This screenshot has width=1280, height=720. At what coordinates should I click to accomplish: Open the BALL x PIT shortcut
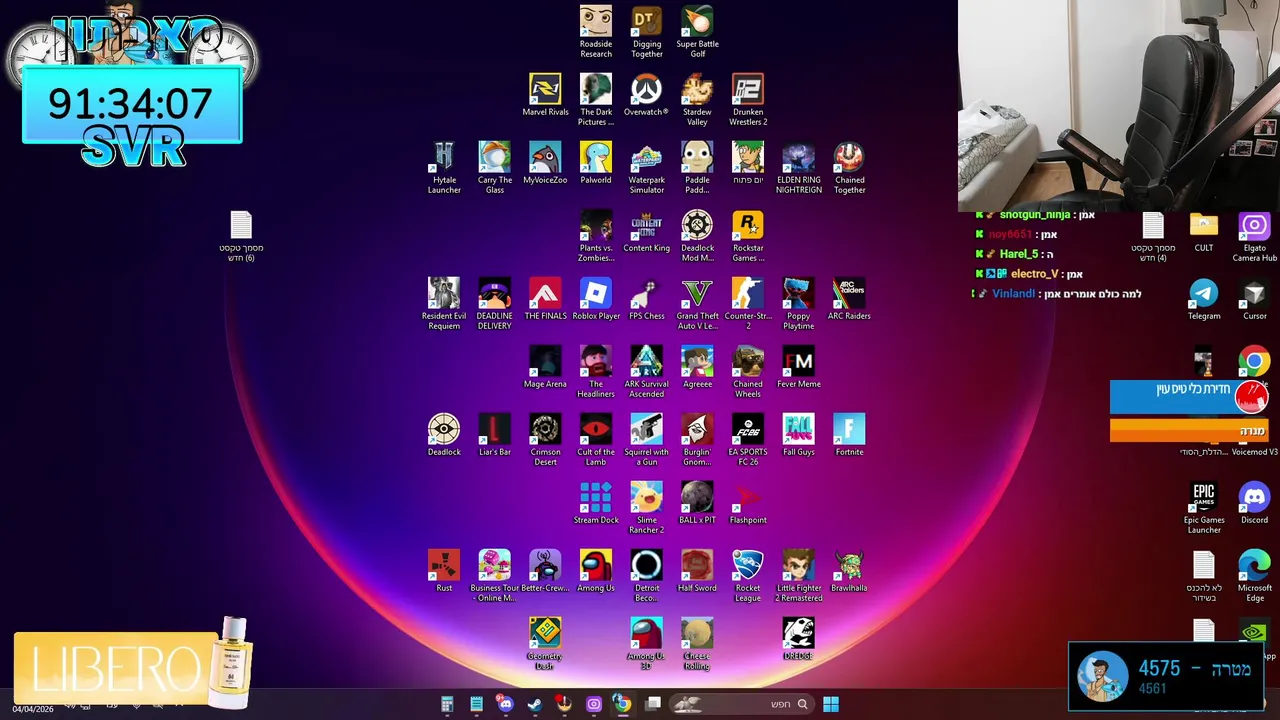click(x=697, y=503)
